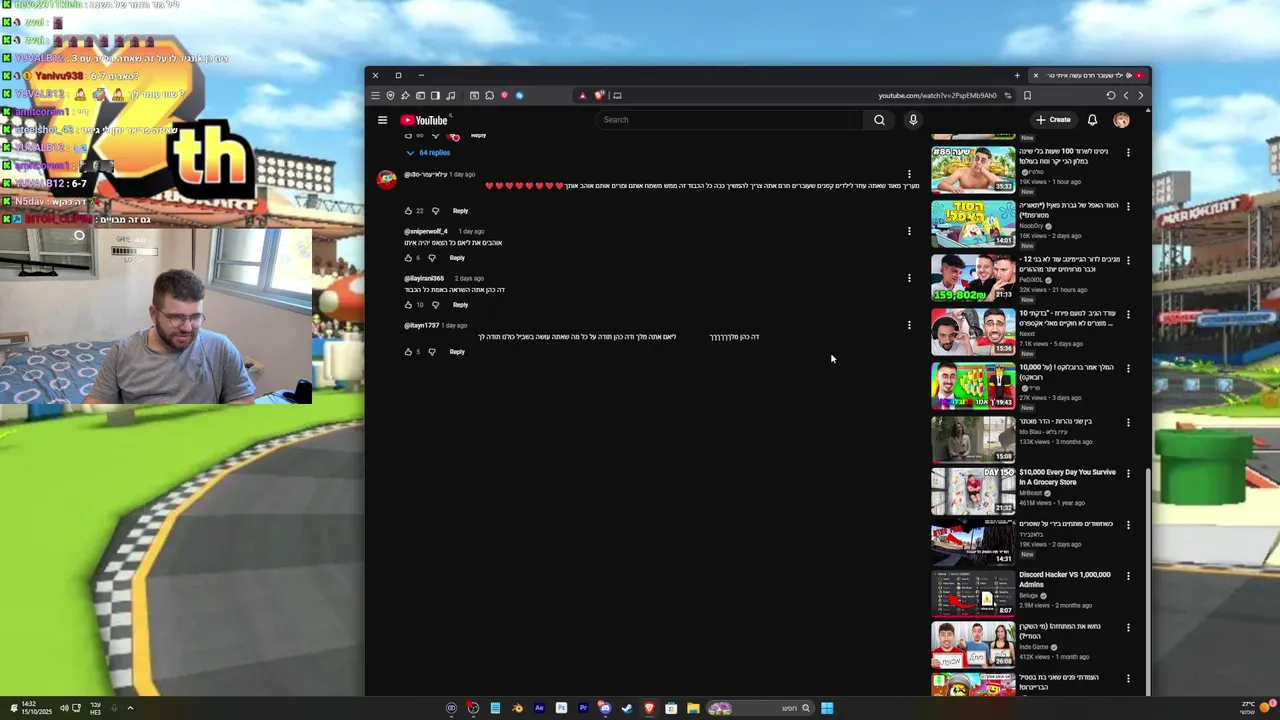
Task: Click the YouTube logo to go home
Action: click(424, 120)
